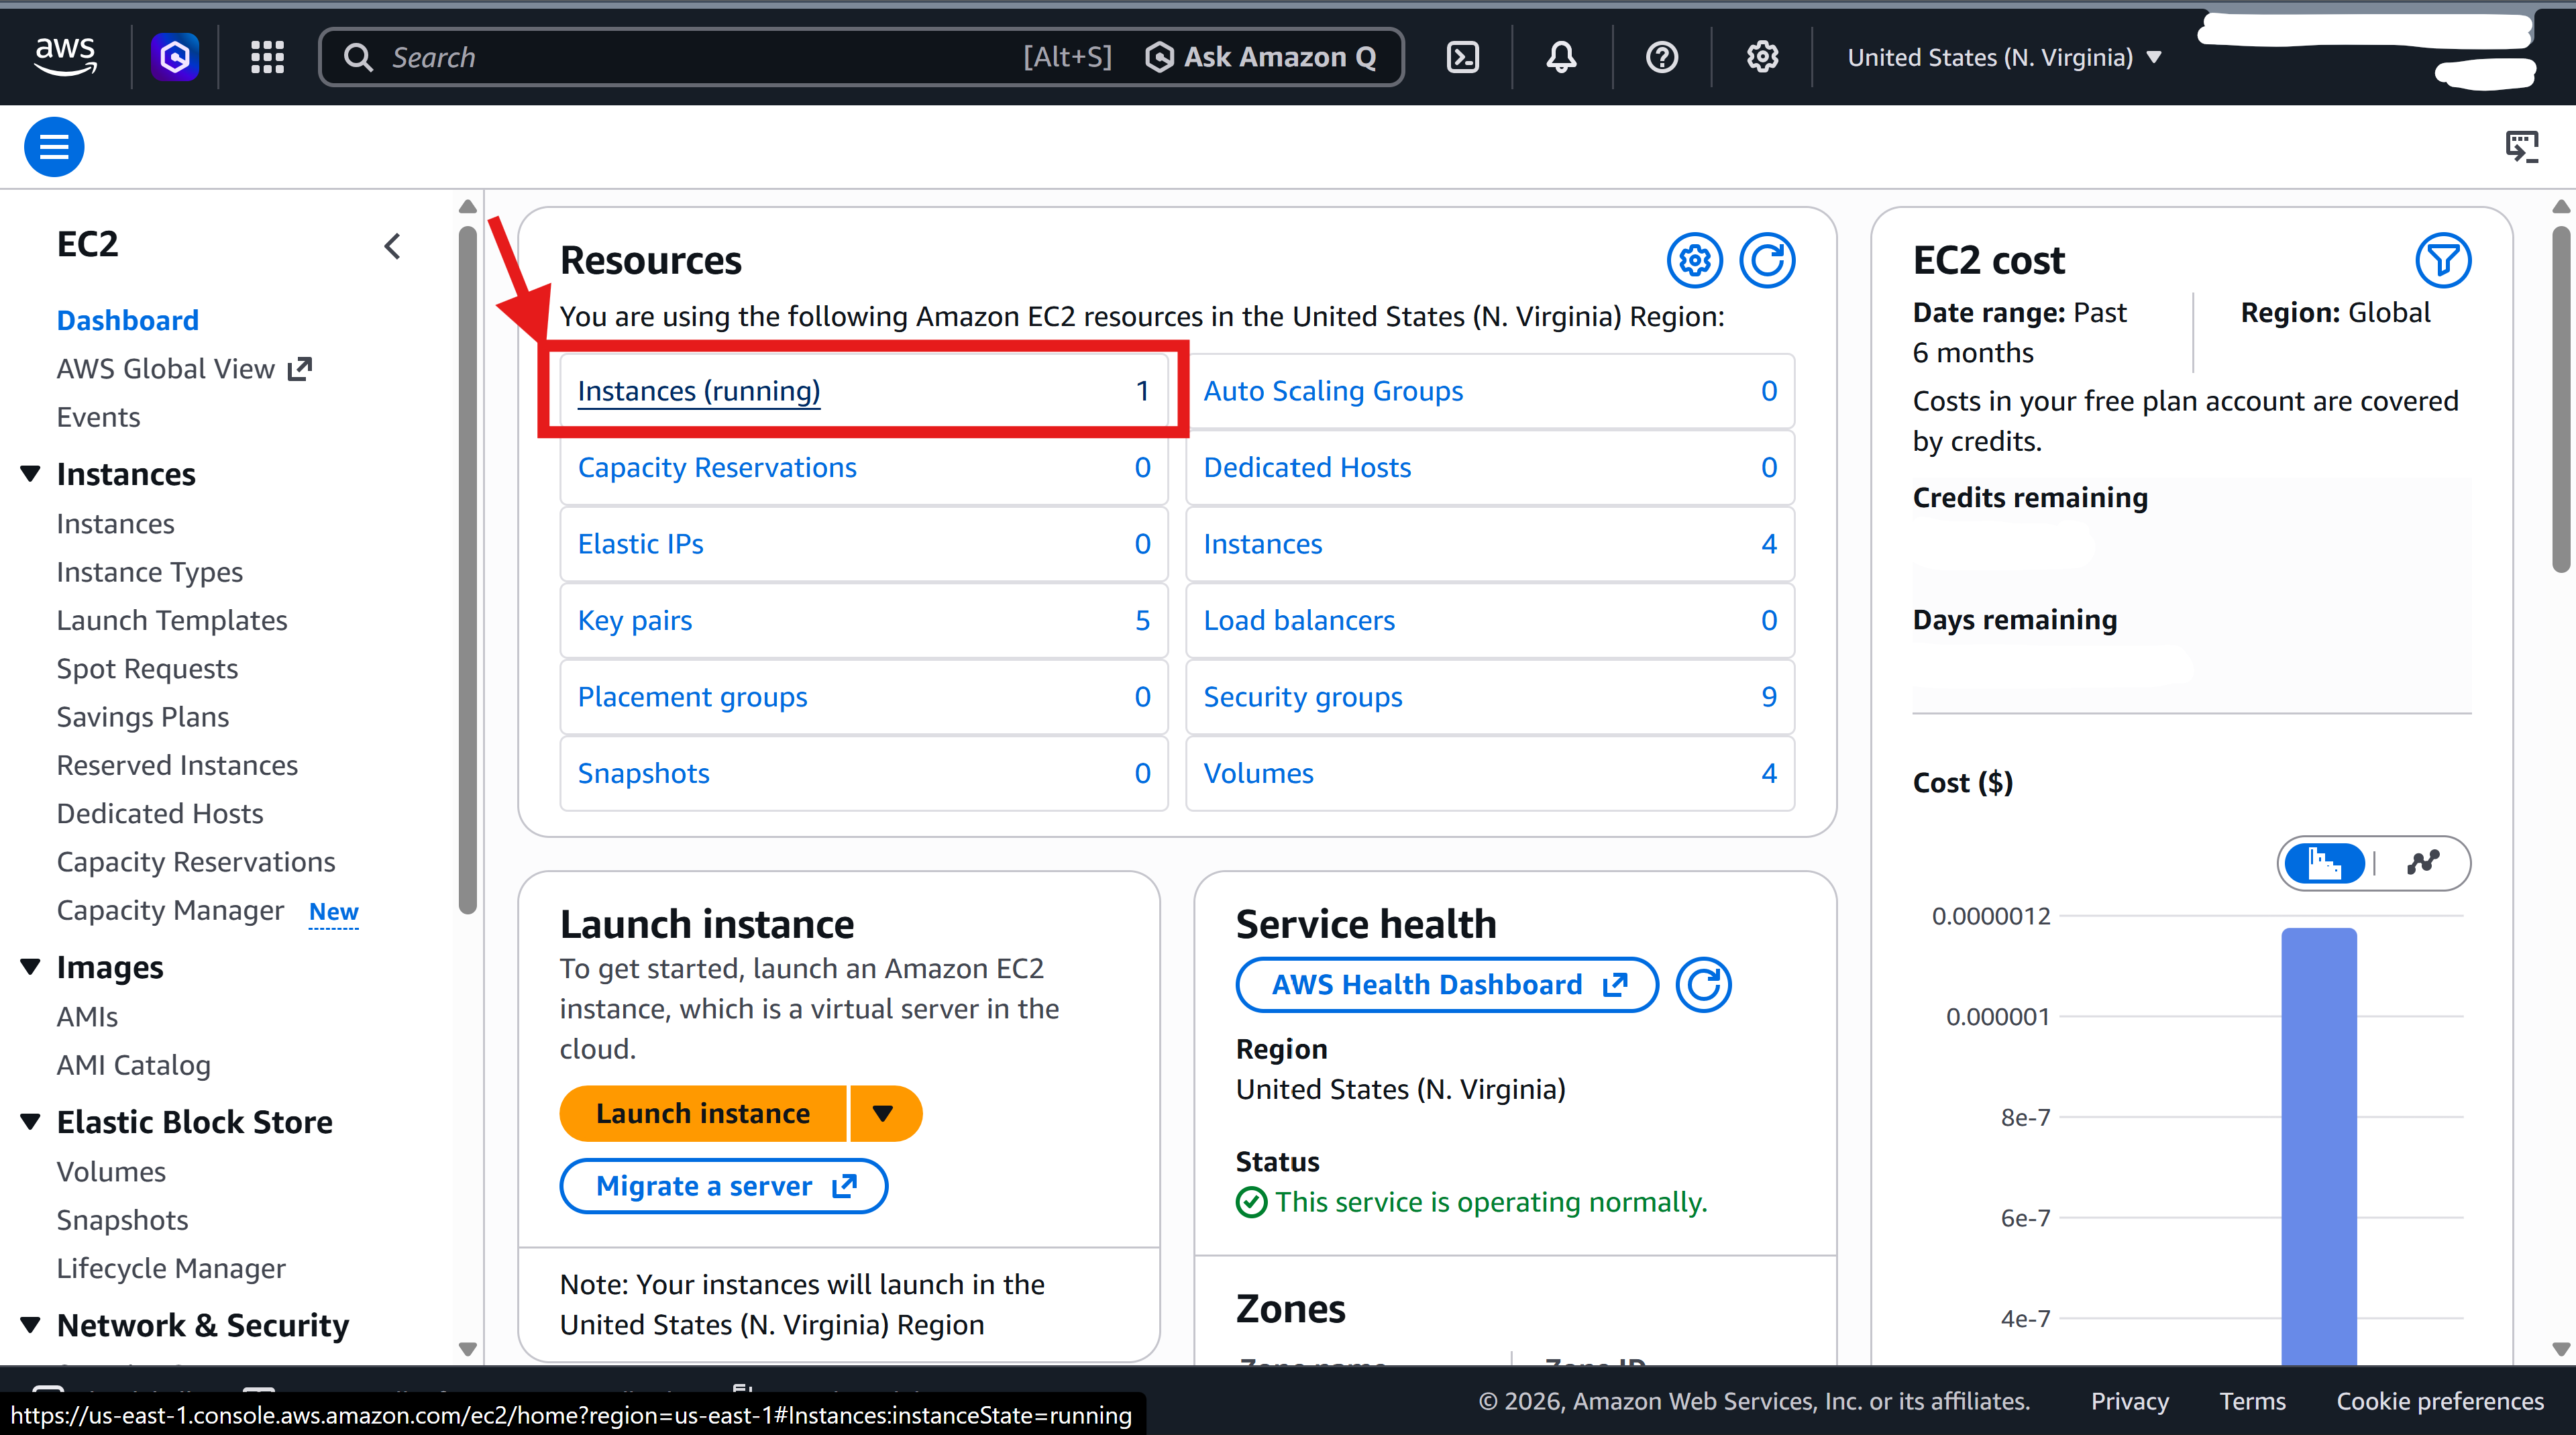Image resolution: width=2576 pixels, height=1435 pixels.
Task: Click the main page scrollbar thumb
Action: point(2560,400)
